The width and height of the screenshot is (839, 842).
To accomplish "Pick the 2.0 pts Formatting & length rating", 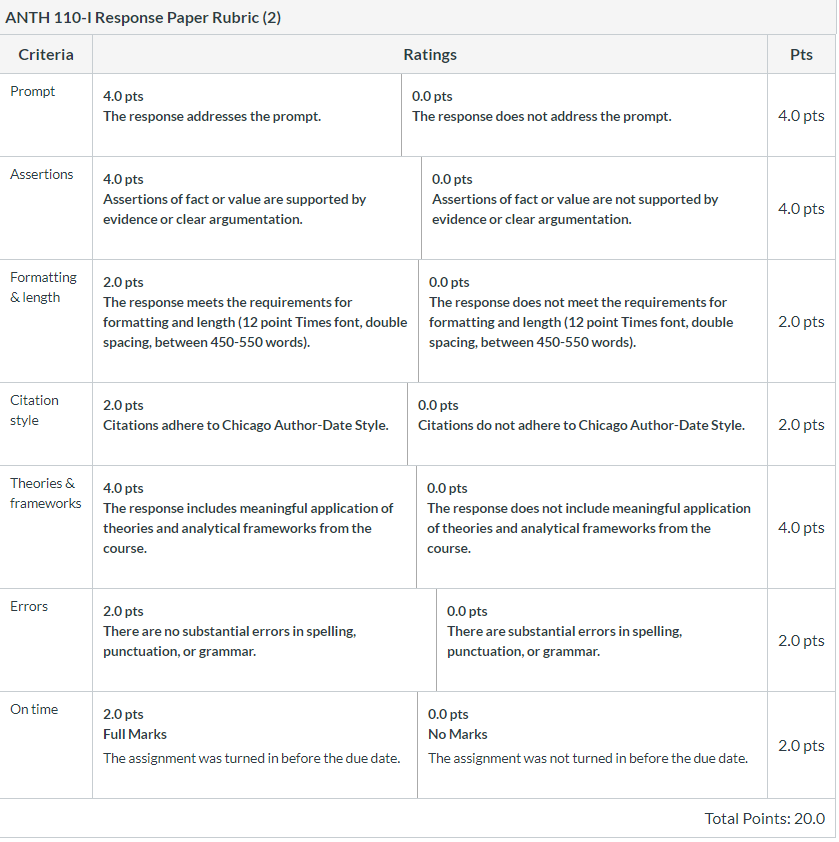I will pyautogui.click(x=255, y=321).
